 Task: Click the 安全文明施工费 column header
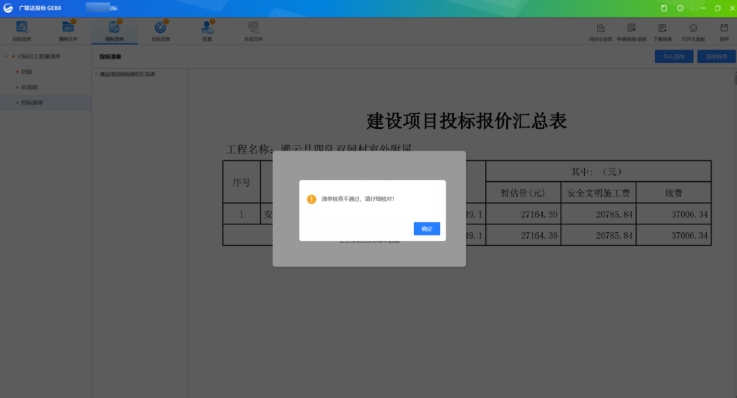pyautogui.click(x=598, y=193)
